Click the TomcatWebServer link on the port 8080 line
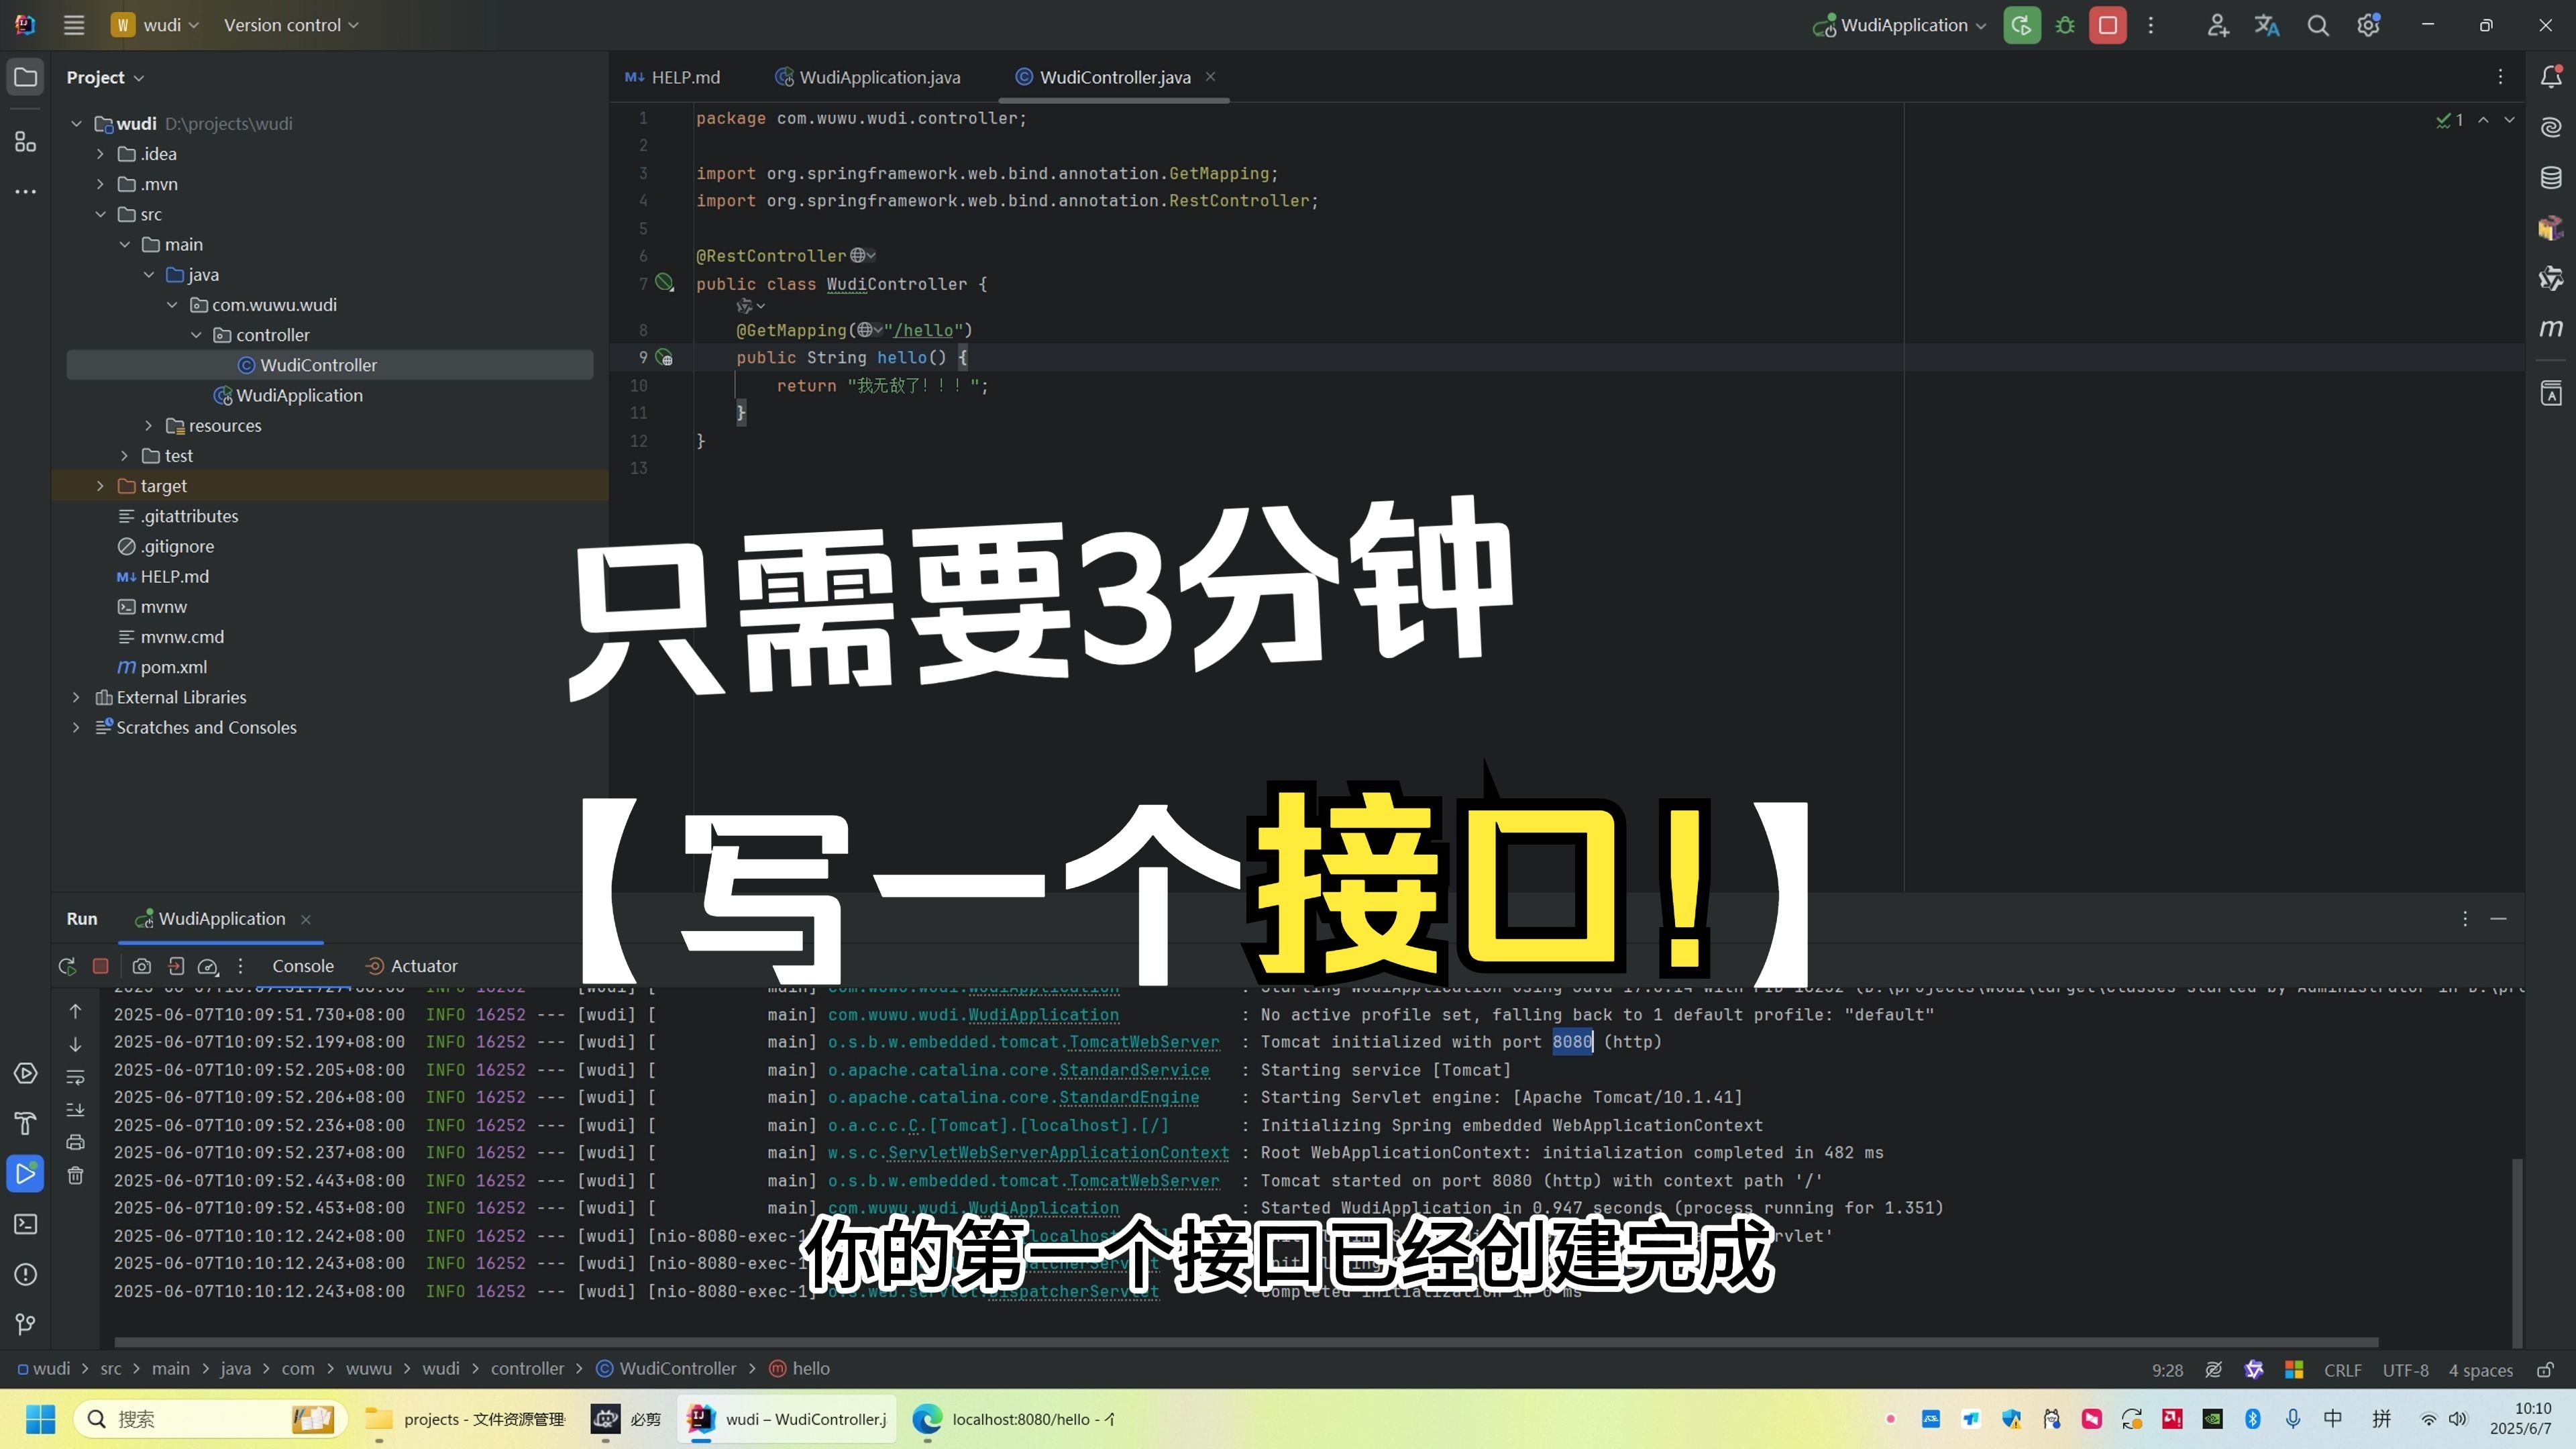 [x=1144, y=1042]
